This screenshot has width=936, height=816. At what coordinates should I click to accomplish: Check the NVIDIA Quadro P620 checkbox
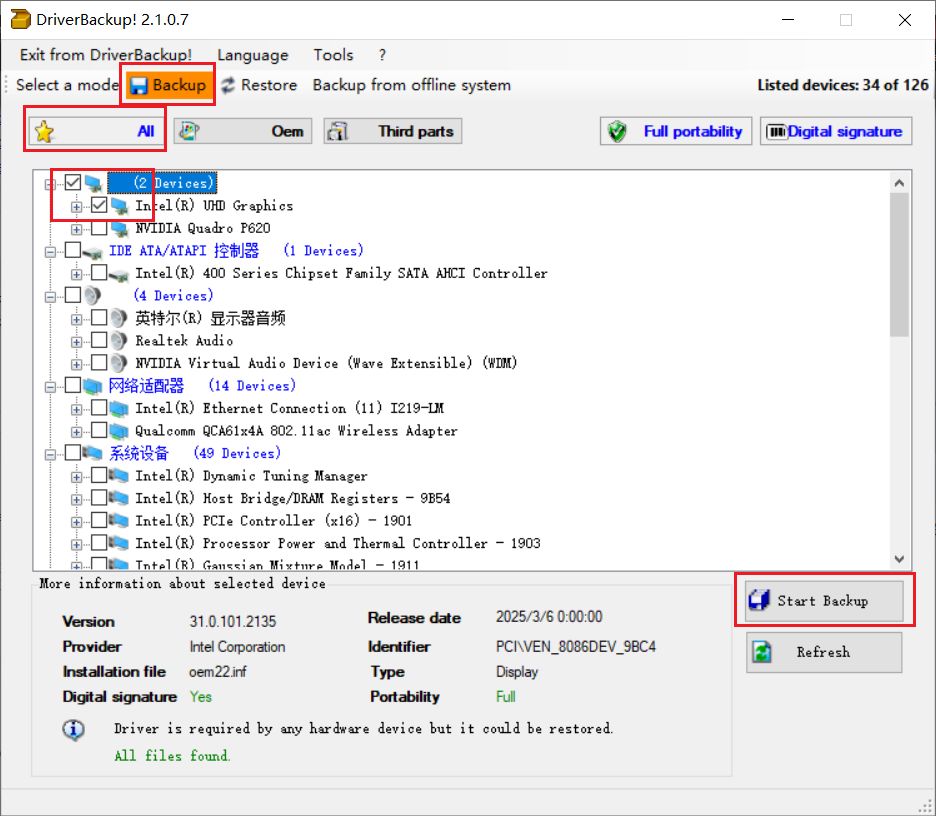(x=99, y=228)
